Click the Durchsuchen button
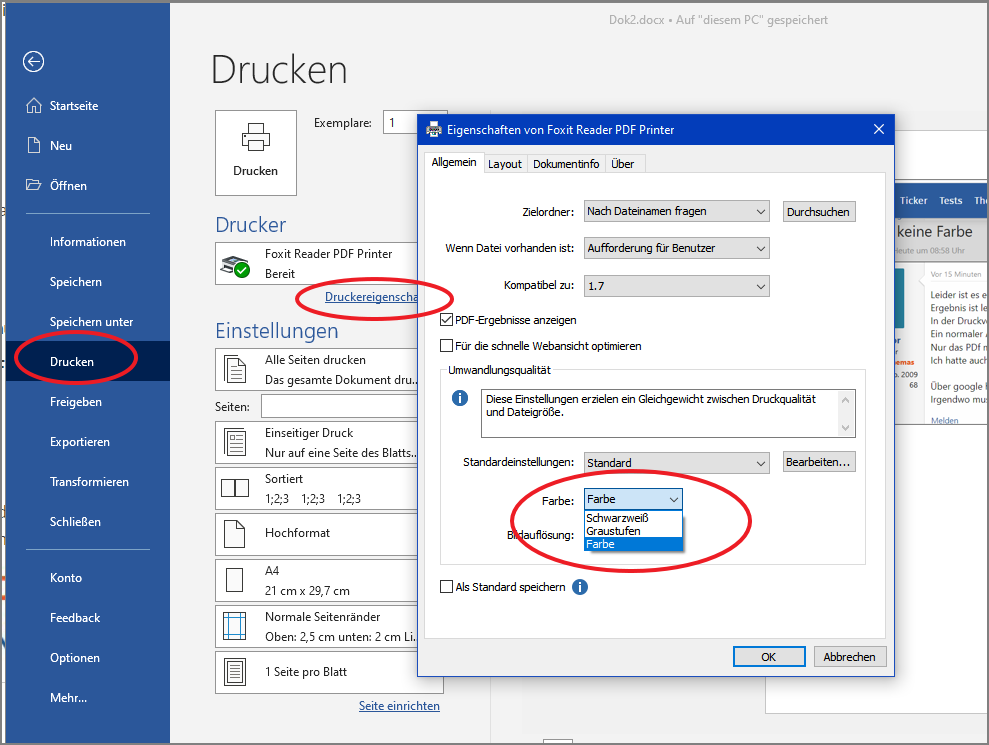Image resolution: width=989 pixels, height=745 pixels. point(818,212)
